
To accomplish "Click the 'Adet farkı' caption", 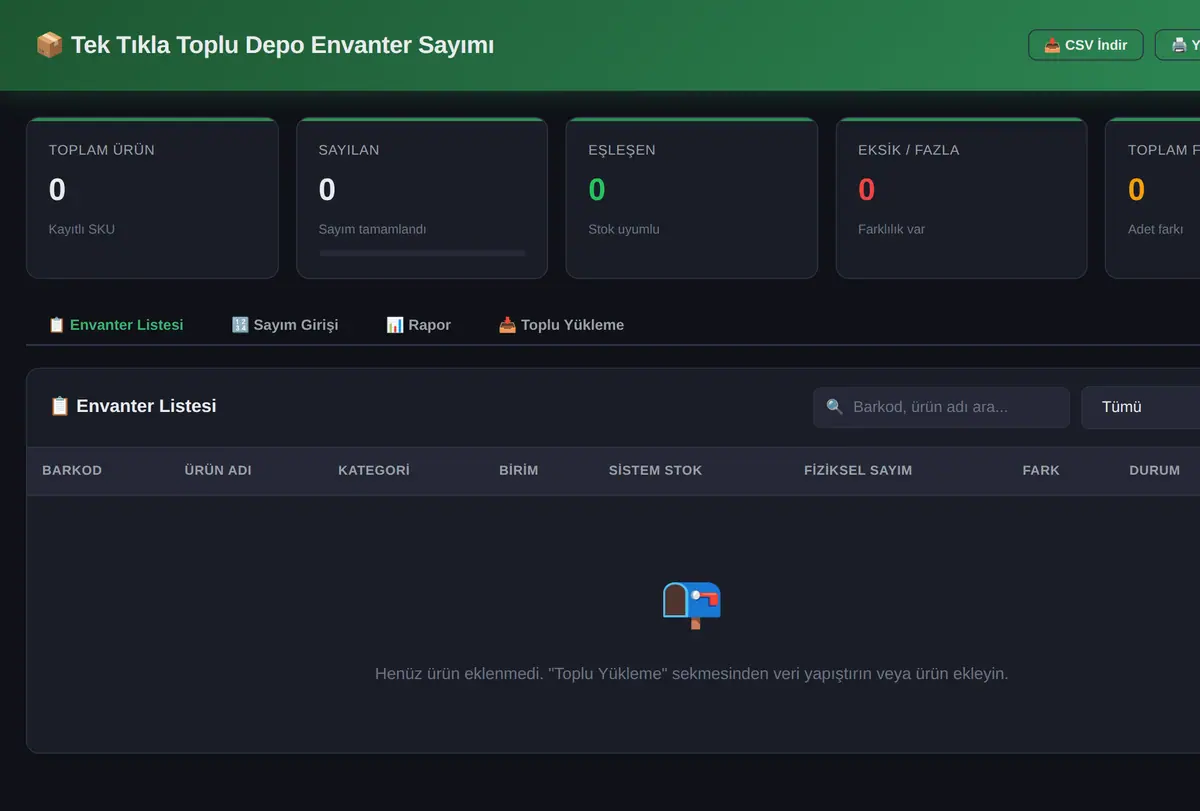I will tap(1156, 229).
